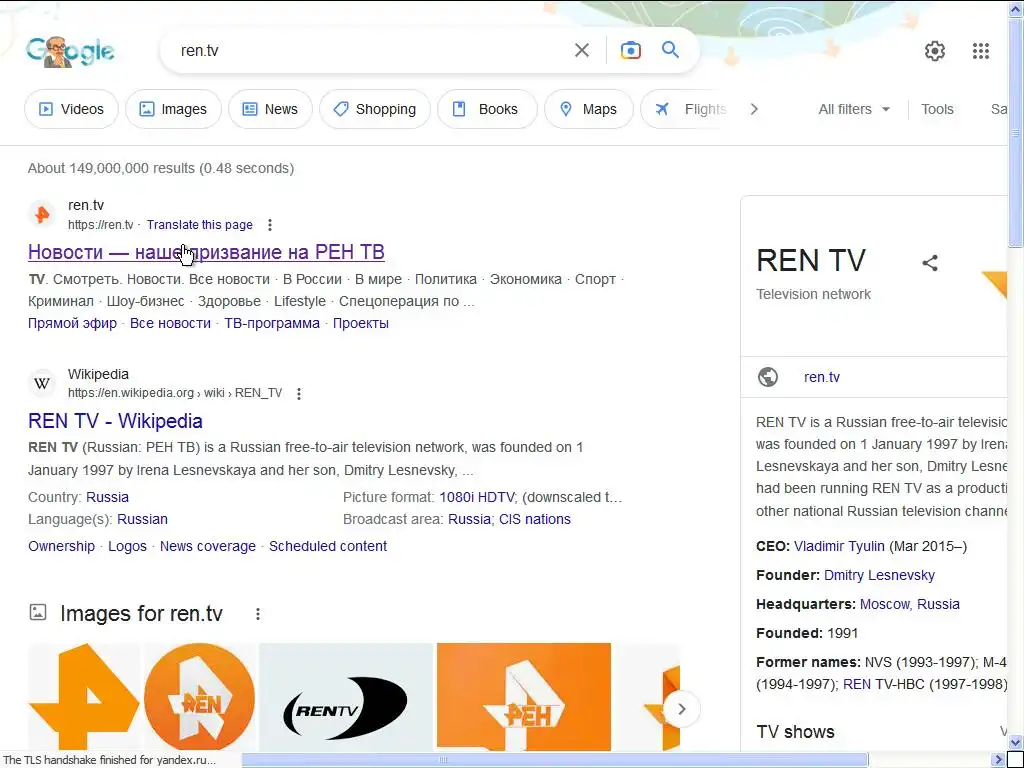Click the Russia country link
The width and height of the screenshot is (1024, 768).
107,497
